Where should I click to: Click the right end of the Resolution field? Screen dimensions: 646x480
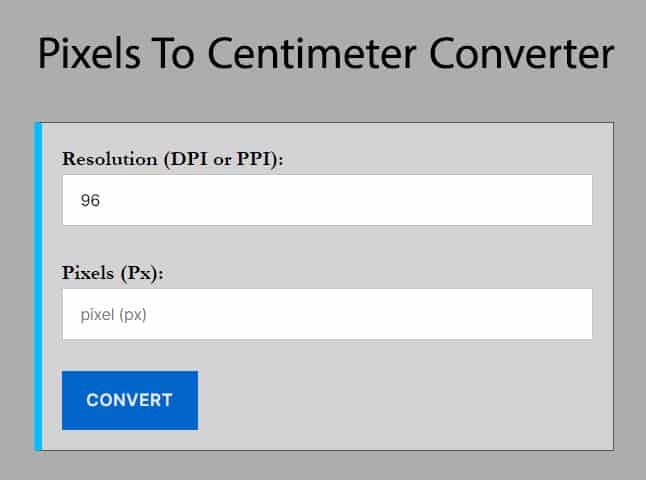pos(575,200)
